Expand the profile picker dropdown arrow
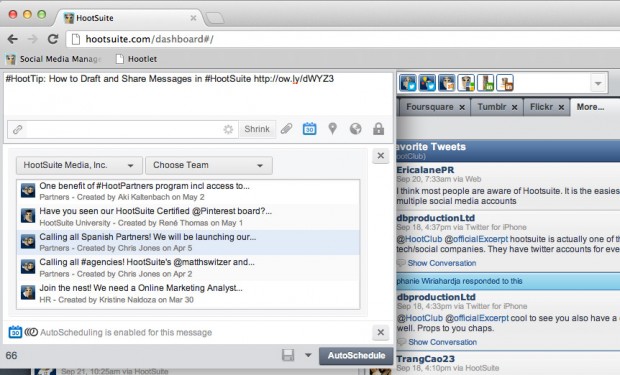The image size is (620, 375). 598,83
